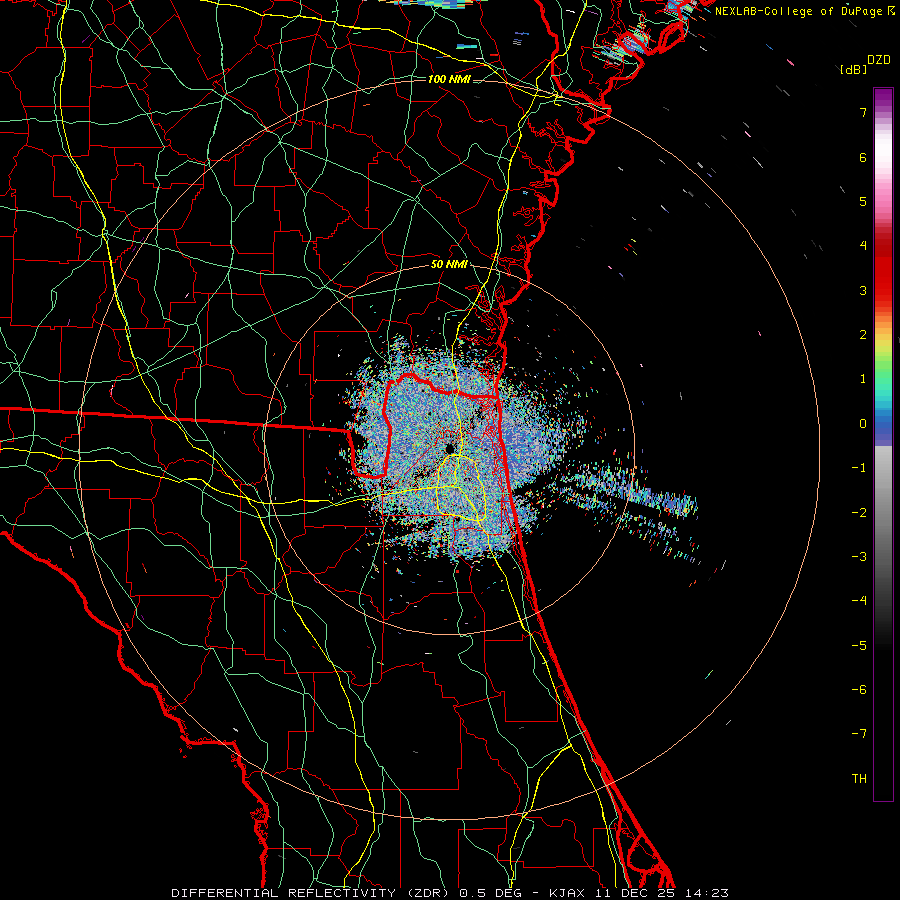
Task: Click the [dB] unit label
Action: tap(853, 69)
